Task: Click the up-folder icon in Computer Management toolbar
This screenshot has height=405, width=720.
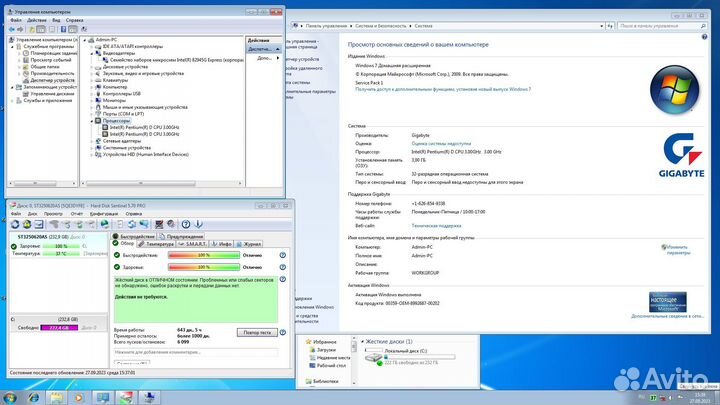Action: click(32, 29)
